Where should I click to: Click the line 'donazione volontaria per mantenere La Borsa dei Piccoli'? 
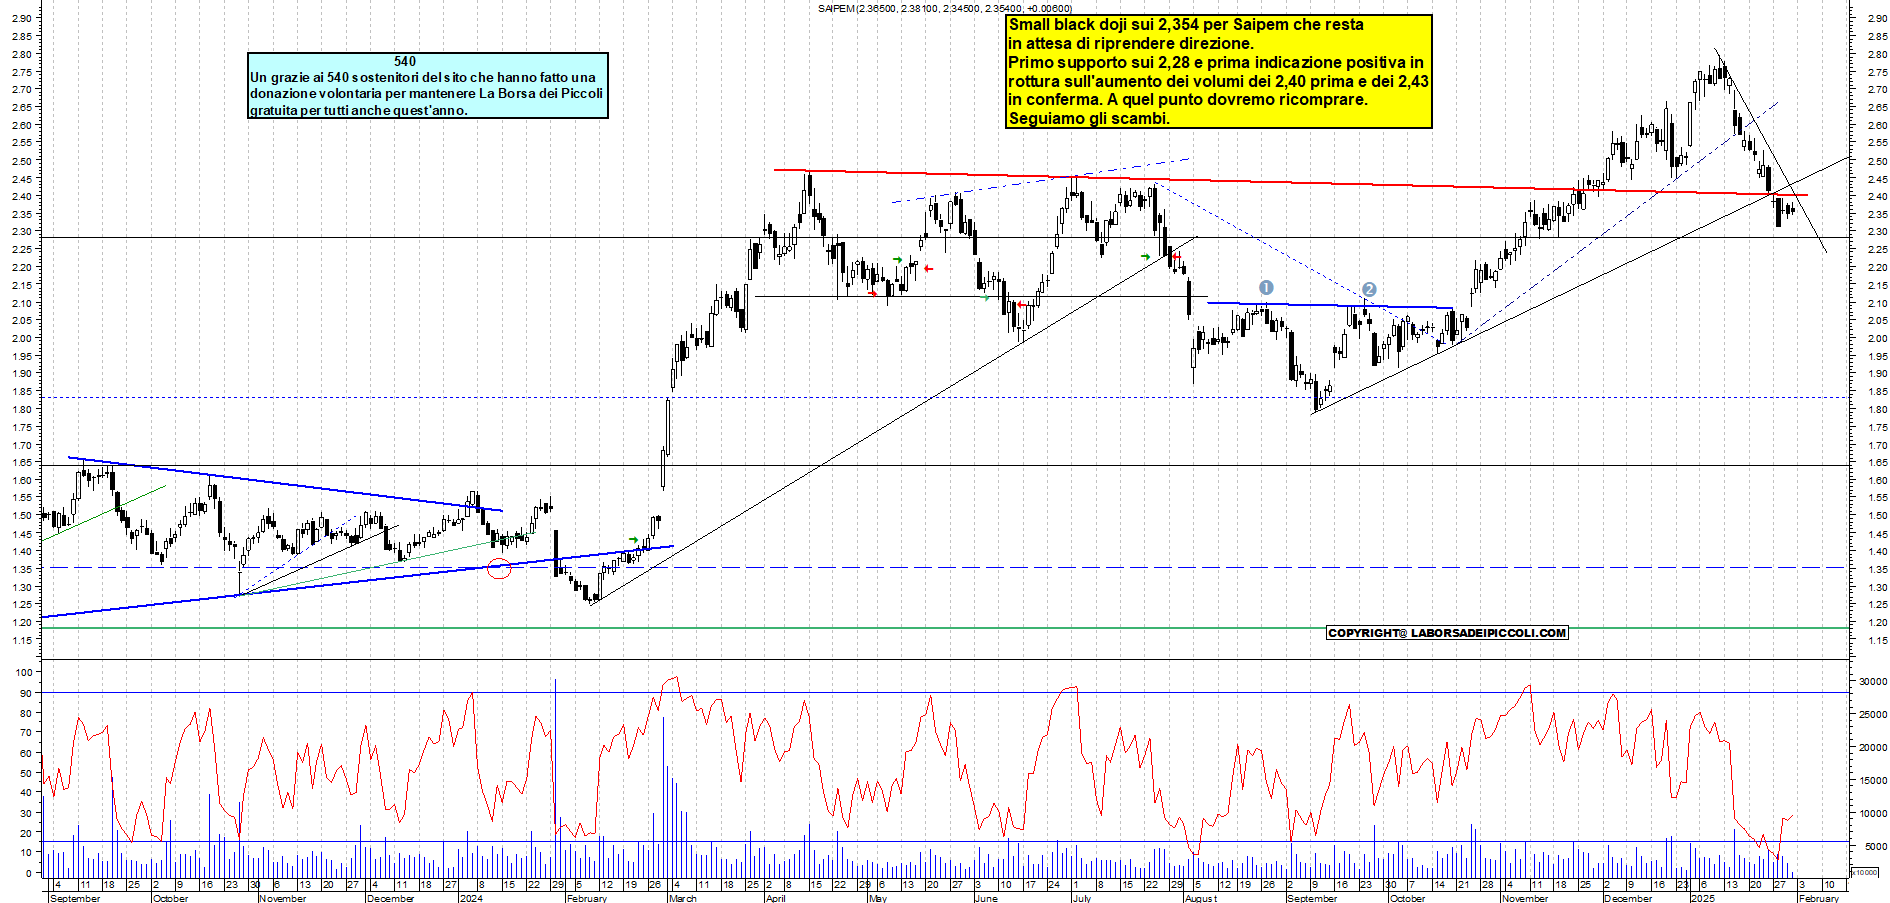coord(427,93)
